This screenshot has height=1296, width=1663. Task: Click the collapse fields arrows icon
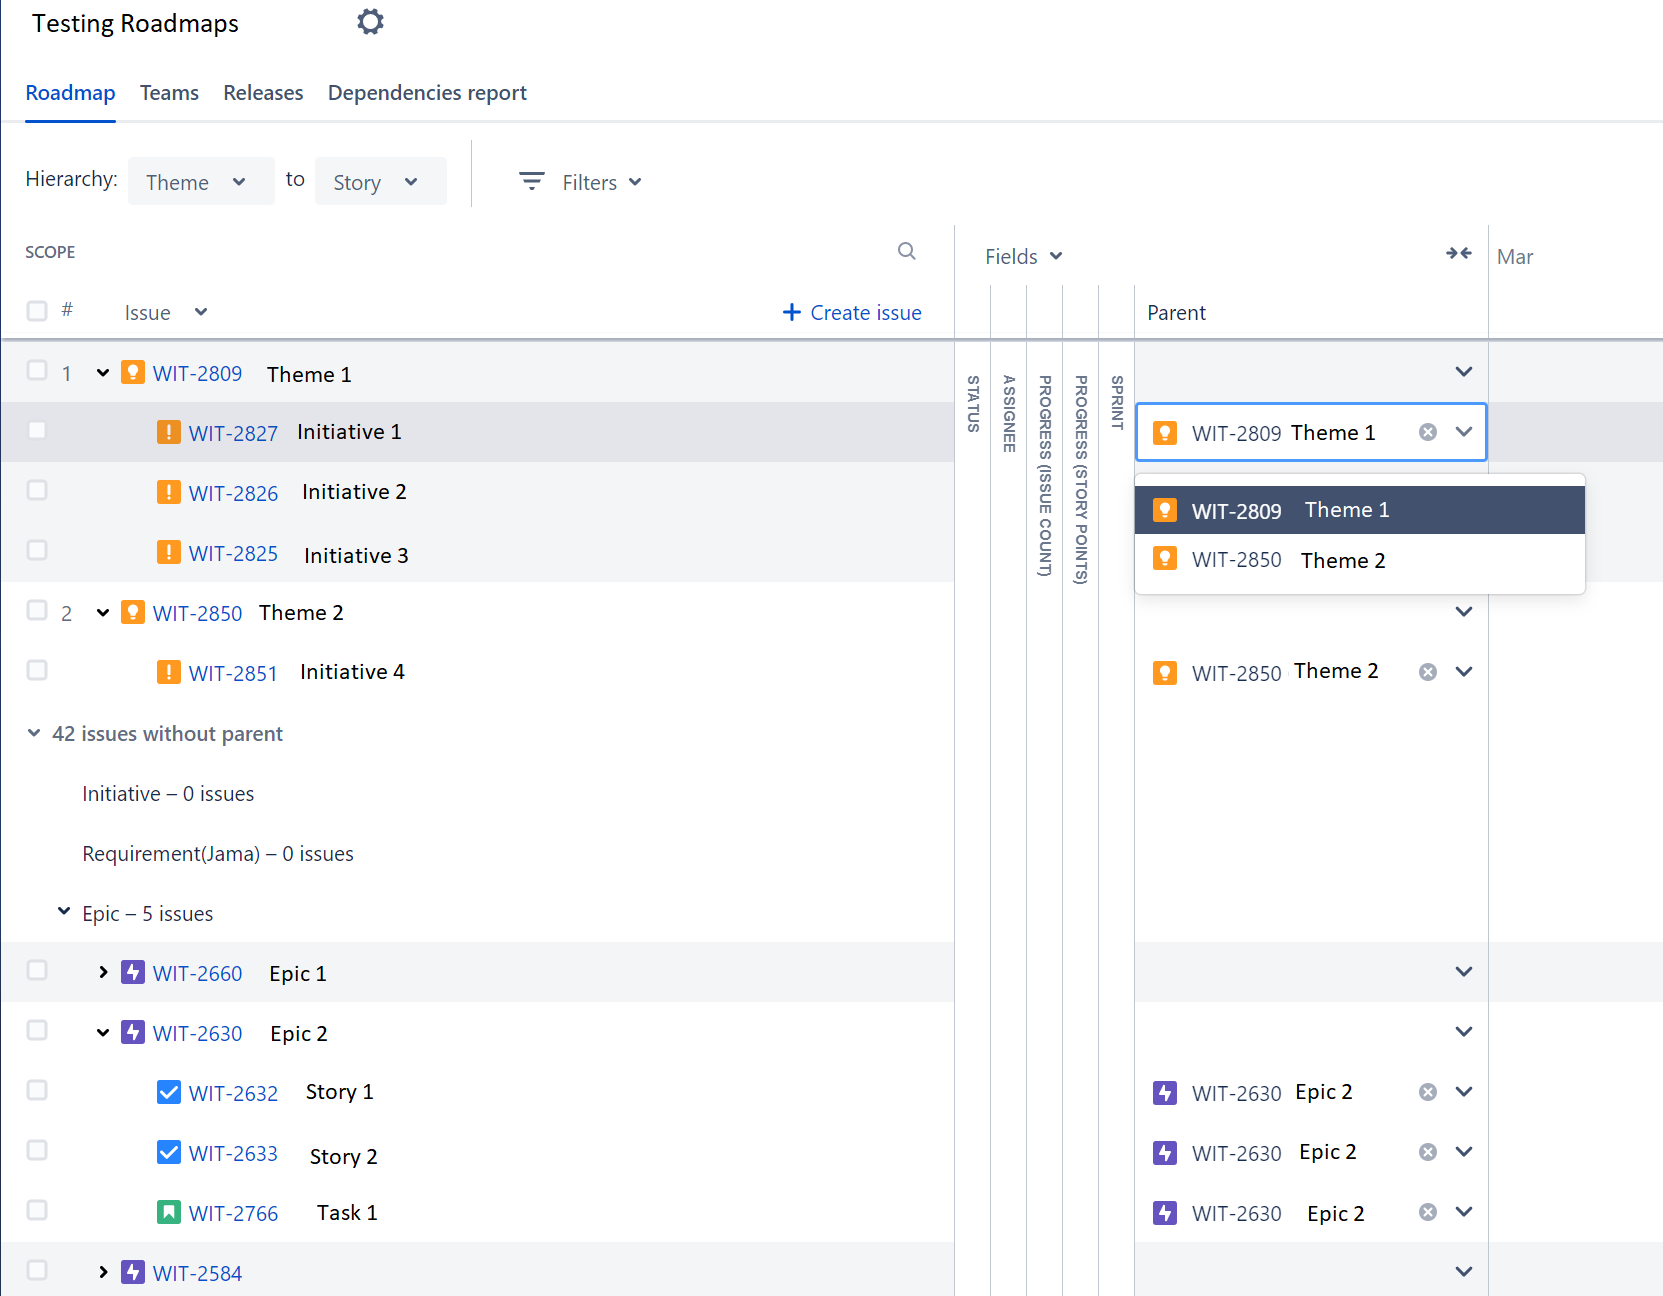pos(1459,254)
